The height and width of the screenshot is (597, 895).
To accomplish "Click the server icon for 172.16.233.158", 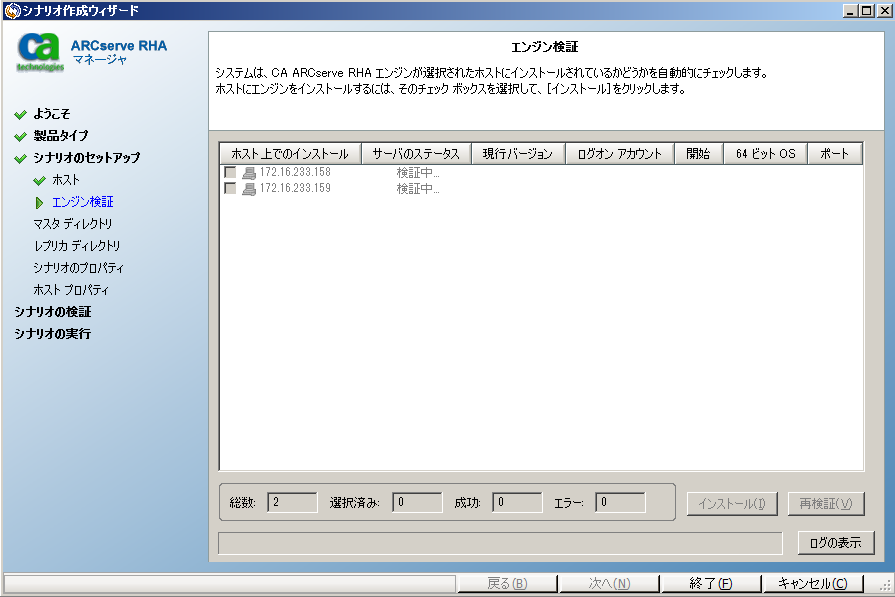I will [249, 173].
